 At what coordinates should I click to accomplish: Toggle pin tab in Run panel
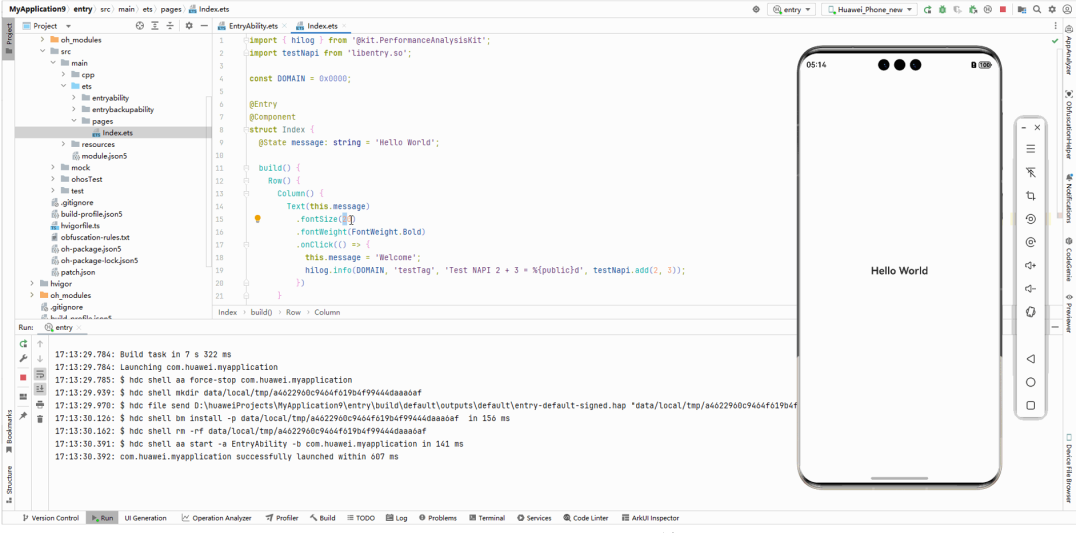coord(23,416)
